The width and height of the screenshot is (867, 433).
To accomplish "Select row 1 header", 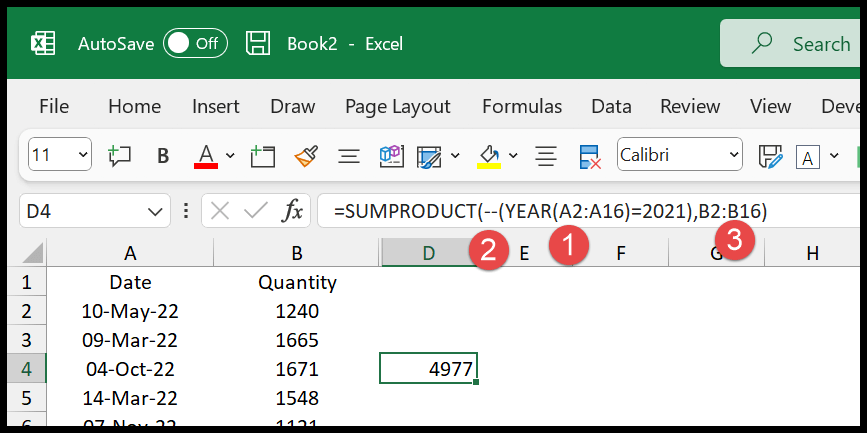I will [27, 283].
